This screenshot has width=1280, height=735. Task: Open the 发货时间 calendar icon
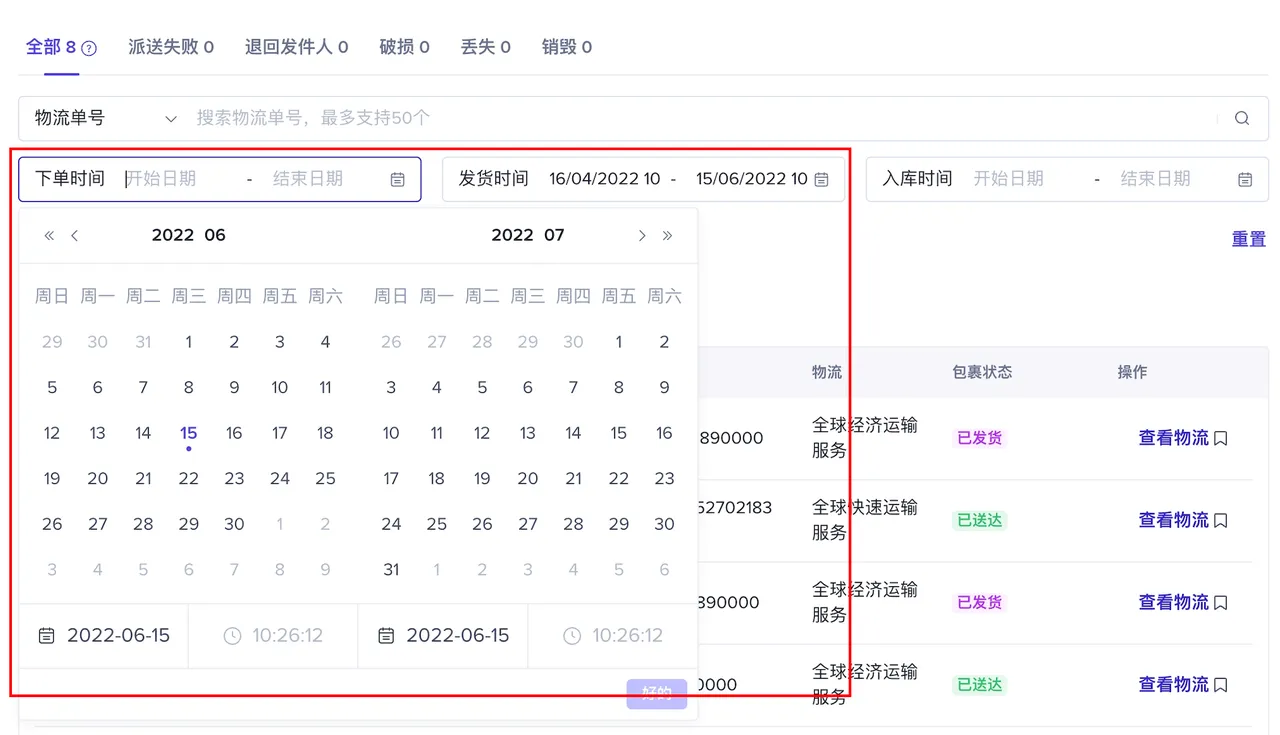[821, 179]
